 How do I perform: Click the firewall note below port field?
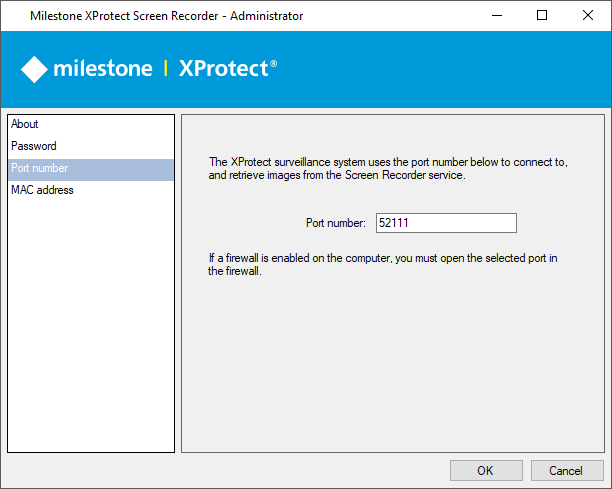382,265
